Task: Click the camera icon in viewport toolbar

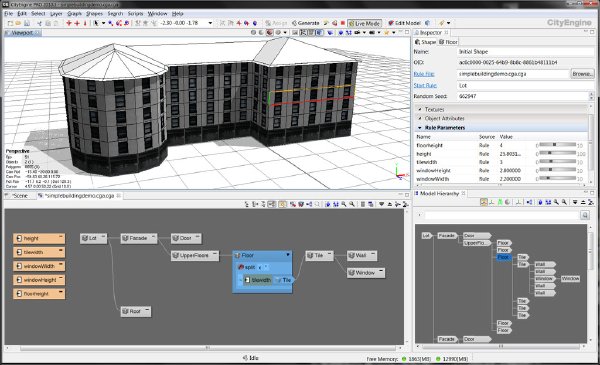Action: click(x=357, y=33)
